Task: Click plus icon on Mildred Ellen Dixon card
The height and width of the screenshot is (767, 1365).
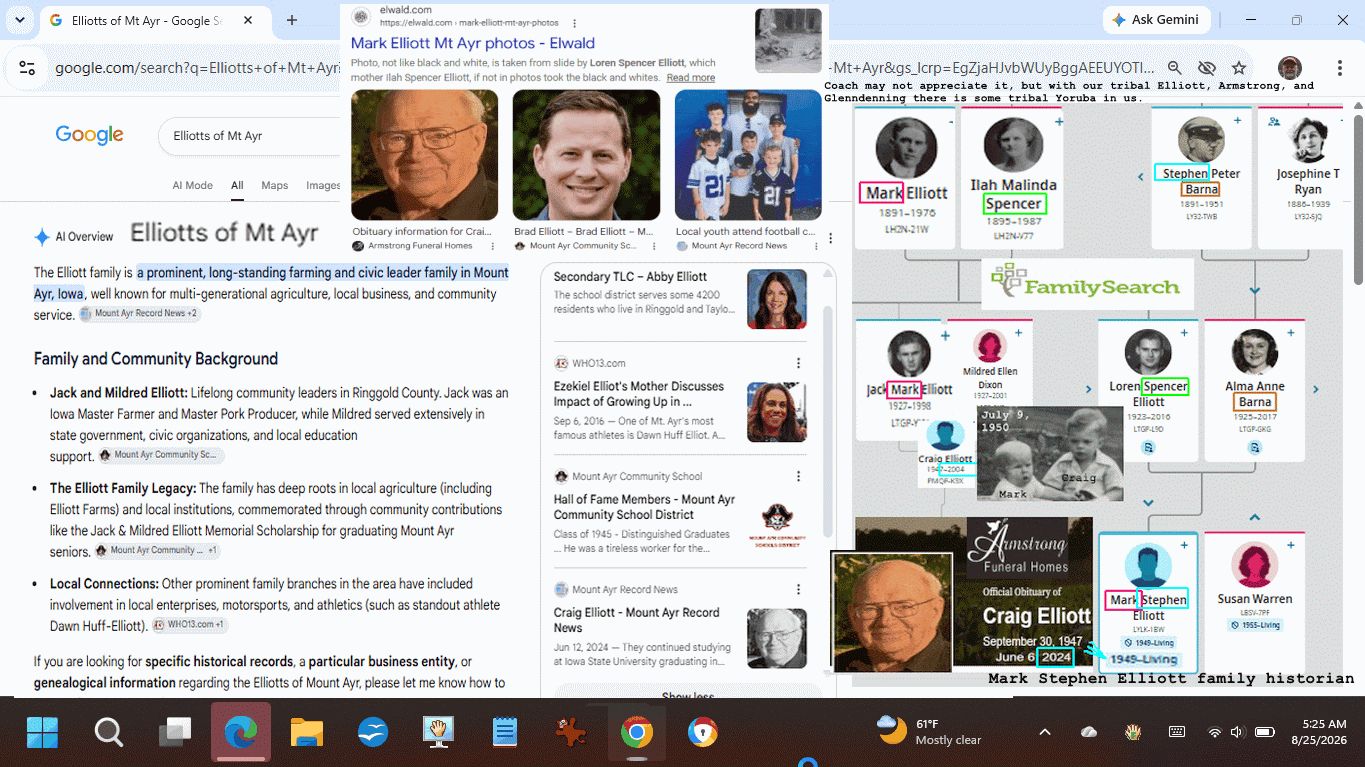Action: click(x=1018, y=333)
